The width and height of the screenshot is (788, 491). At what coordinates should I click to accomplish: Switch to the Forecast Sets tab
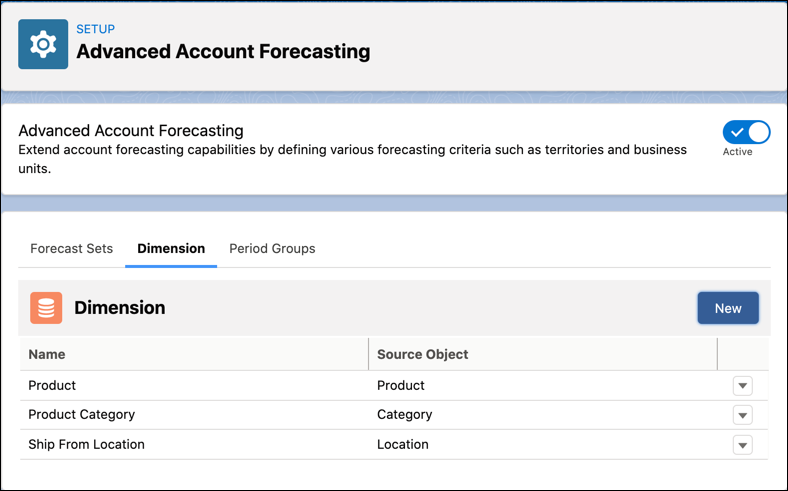[72, 248]
